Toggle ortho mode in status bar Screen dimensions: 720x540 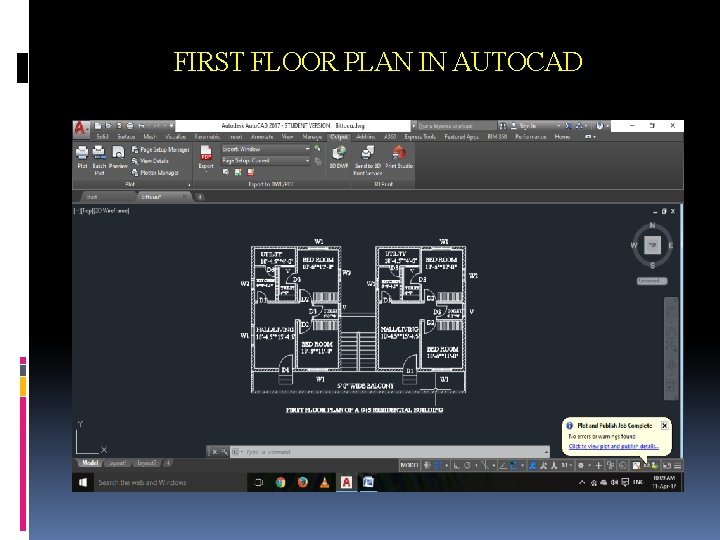point(456,465)
